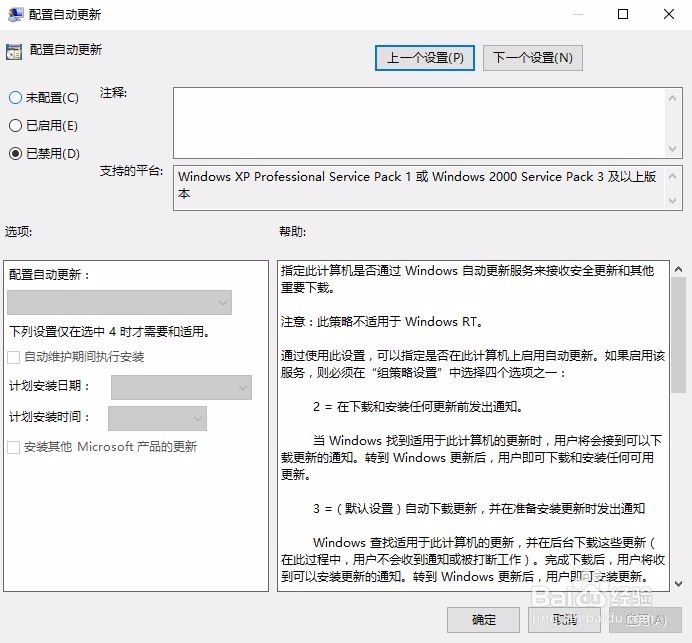Click help line '3 =（默认设置）自动下载更新'
Screen dimensions: 692x643
pos(395,509)
